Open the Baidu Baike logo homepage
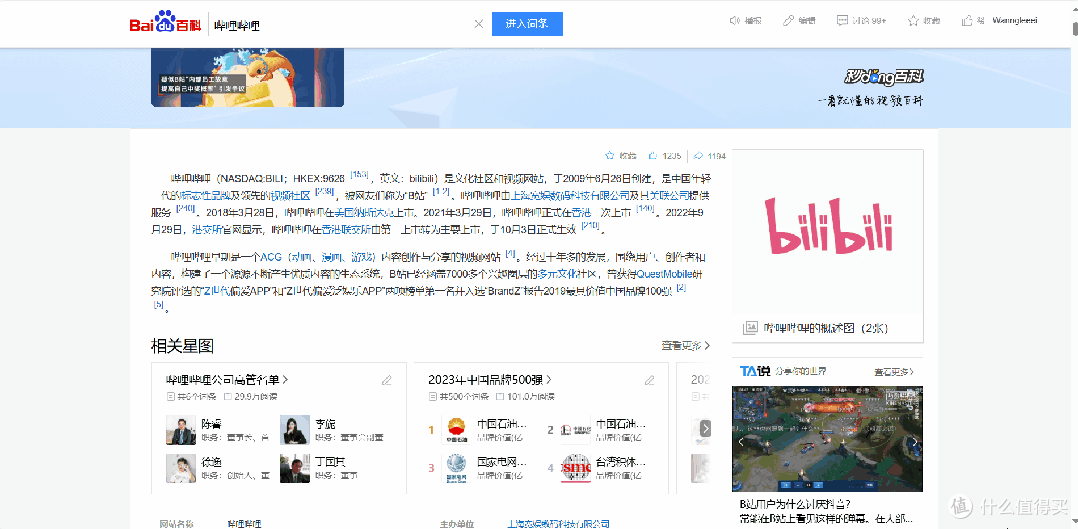The image size is (1078, 529). pos(165,23)
